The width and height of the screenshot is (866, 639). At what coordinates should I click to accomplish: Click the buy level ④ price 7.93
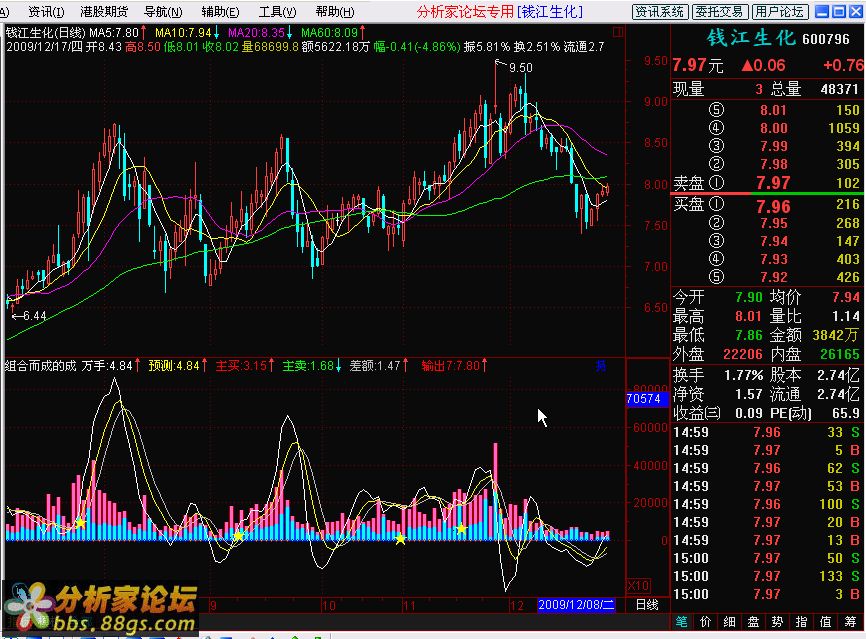point(773,259)
